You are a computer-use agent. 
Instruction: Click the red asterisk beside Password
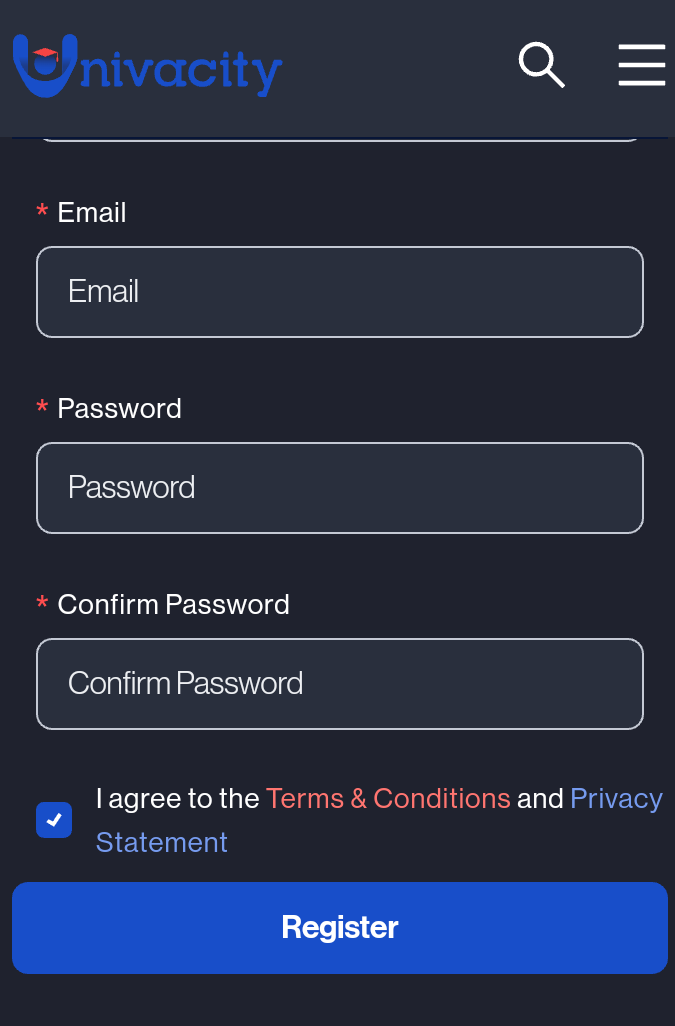coord(43,408)
